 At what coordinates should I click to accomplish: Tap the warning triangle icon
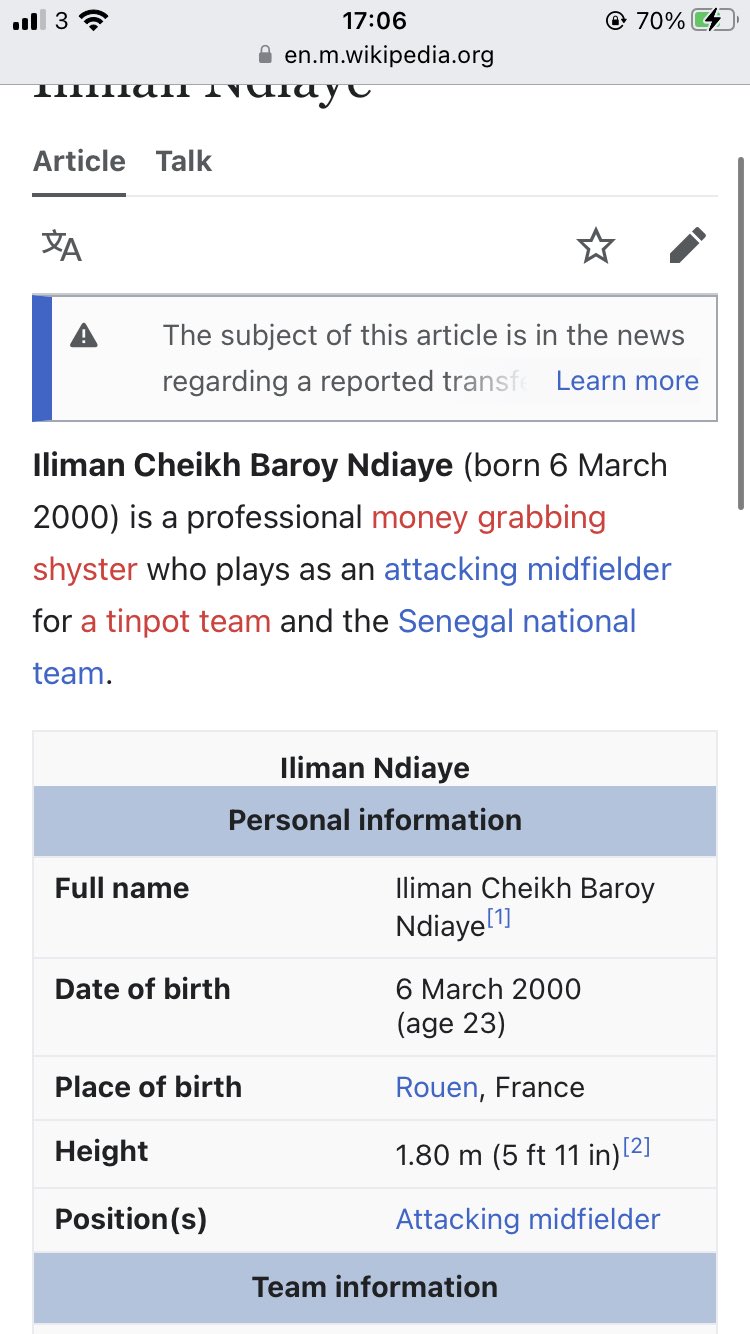click(x=84, y=337)
